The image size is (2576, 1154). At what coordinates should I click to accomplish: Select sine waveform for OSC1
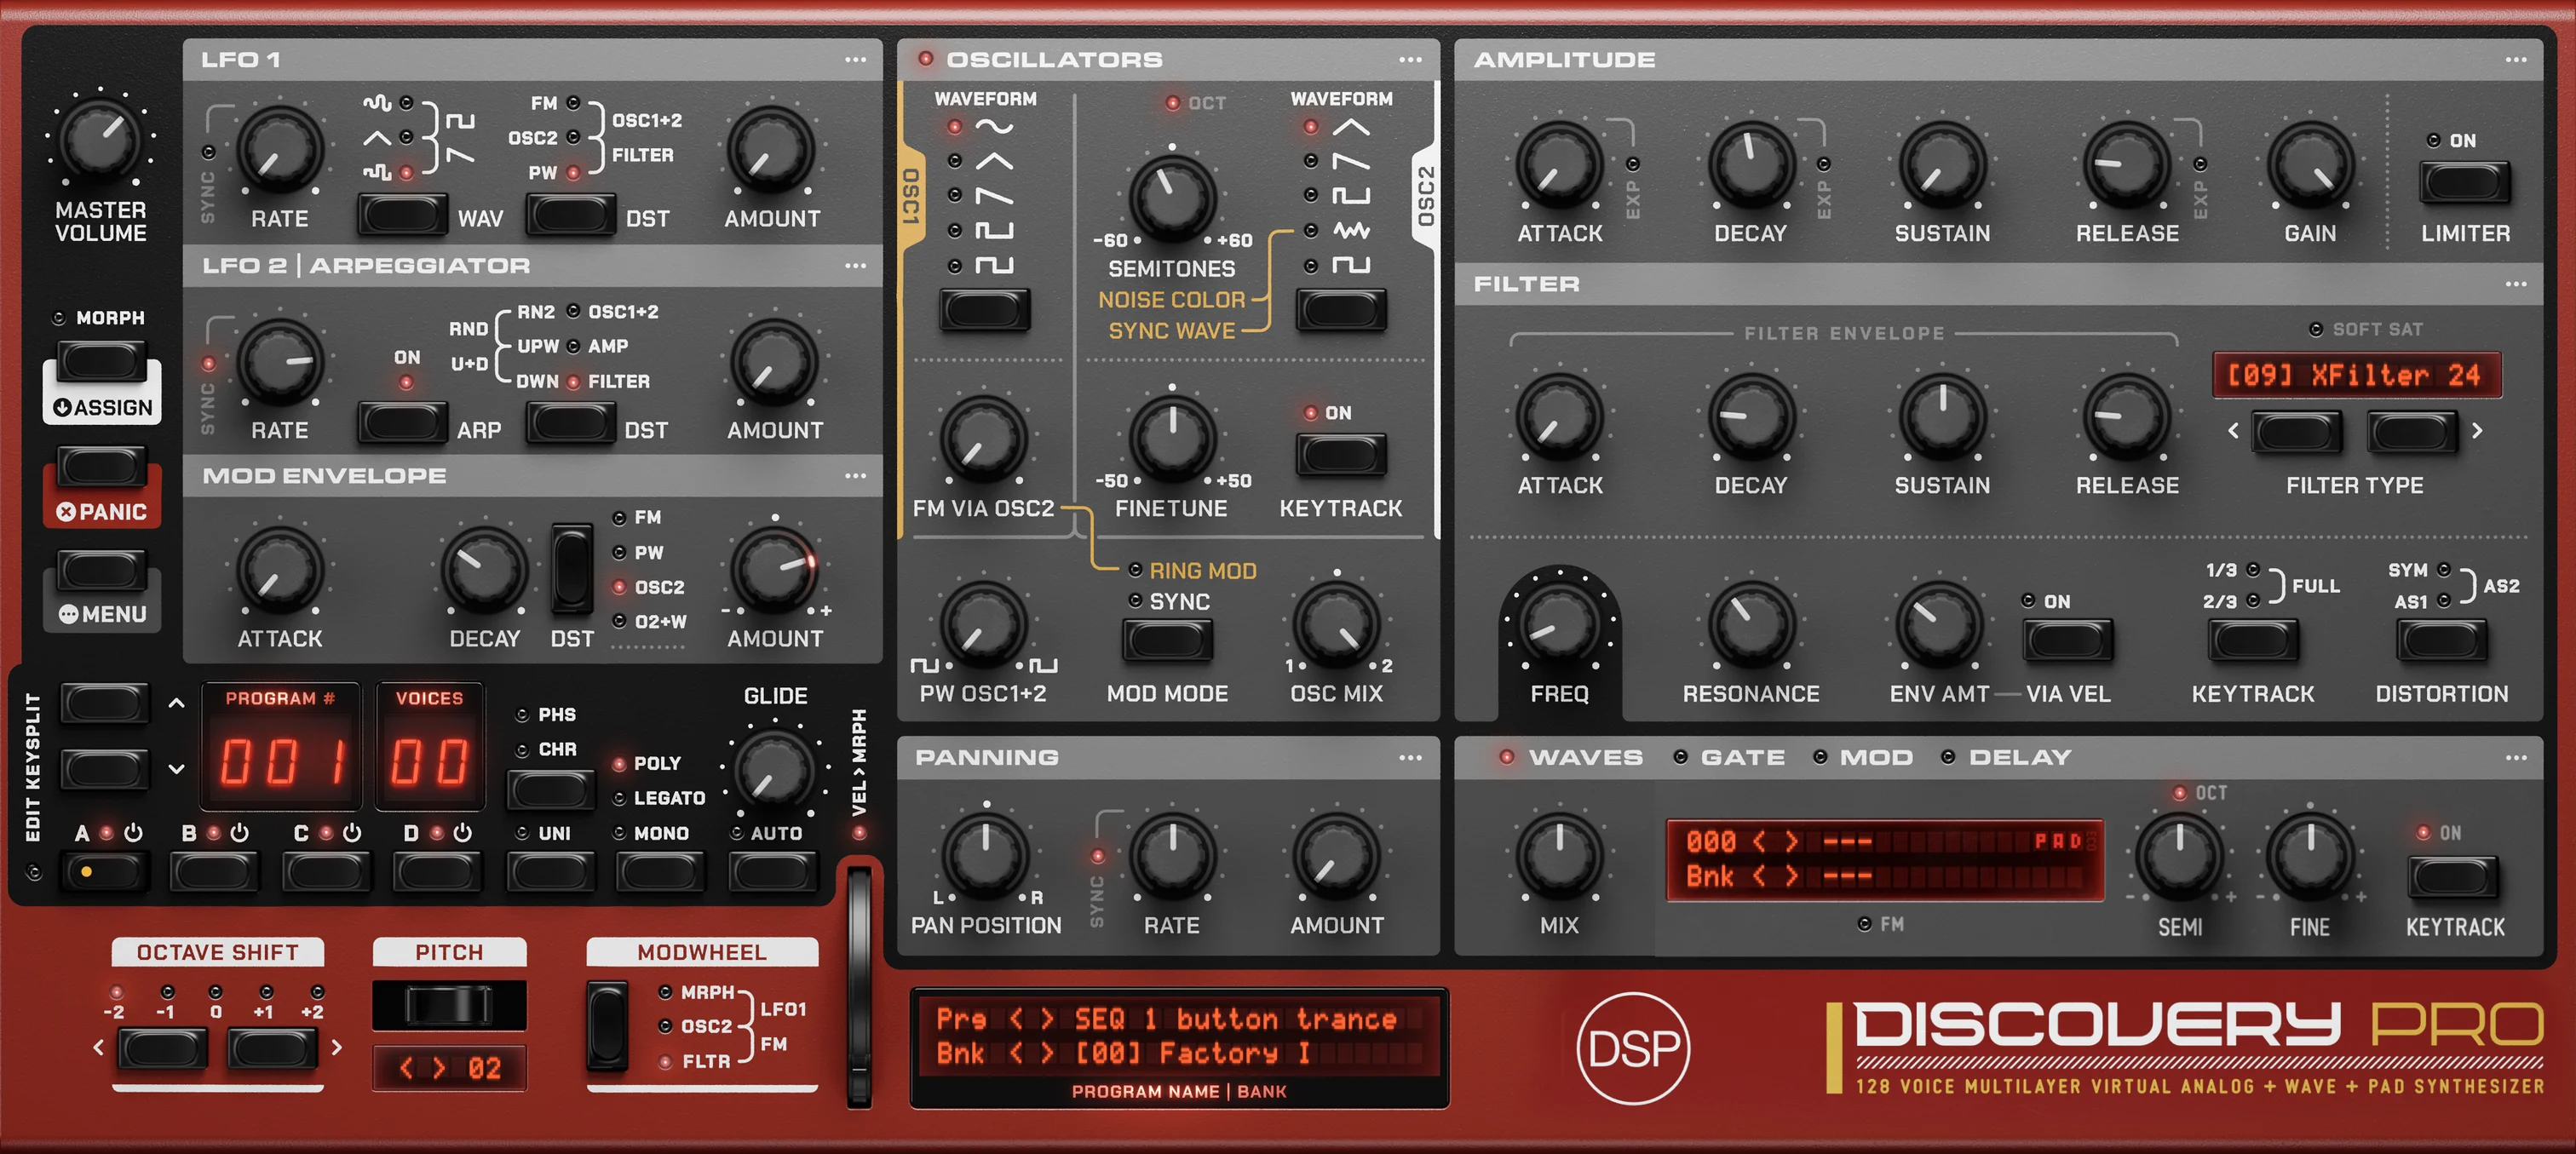[955, 127]
